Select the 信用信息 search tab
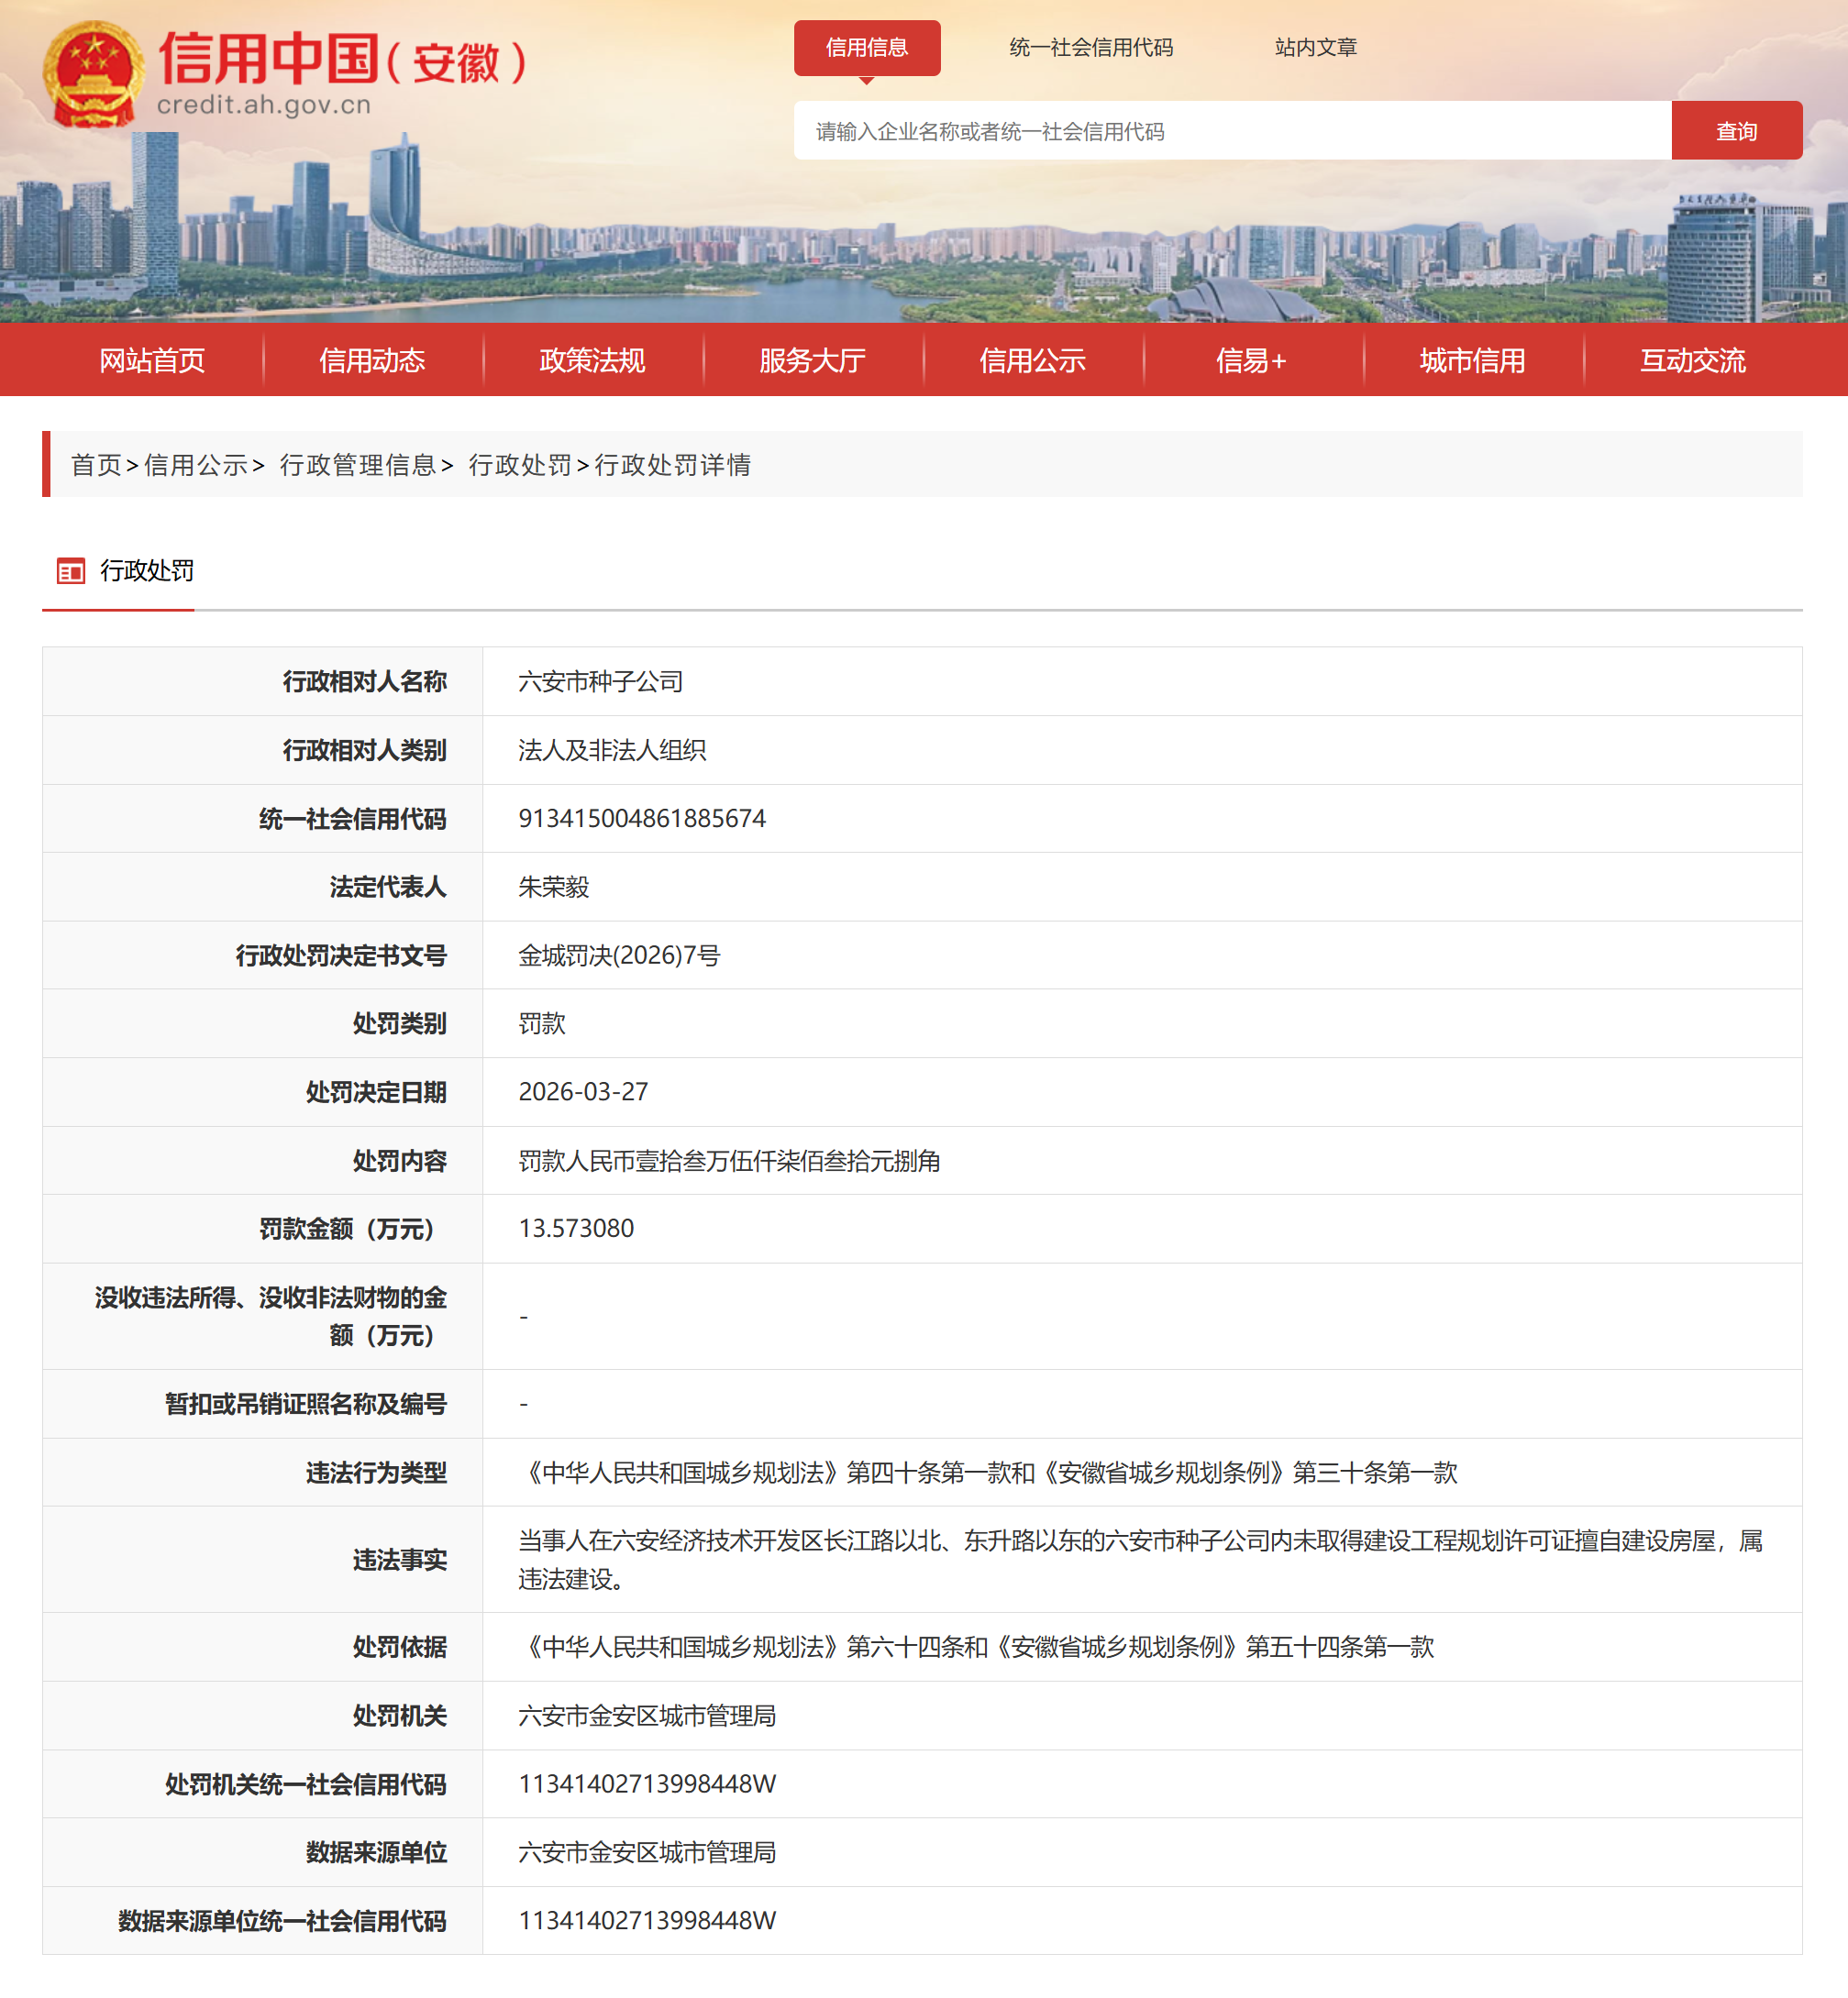The image size is (1848, 1998). click(866, 47)
